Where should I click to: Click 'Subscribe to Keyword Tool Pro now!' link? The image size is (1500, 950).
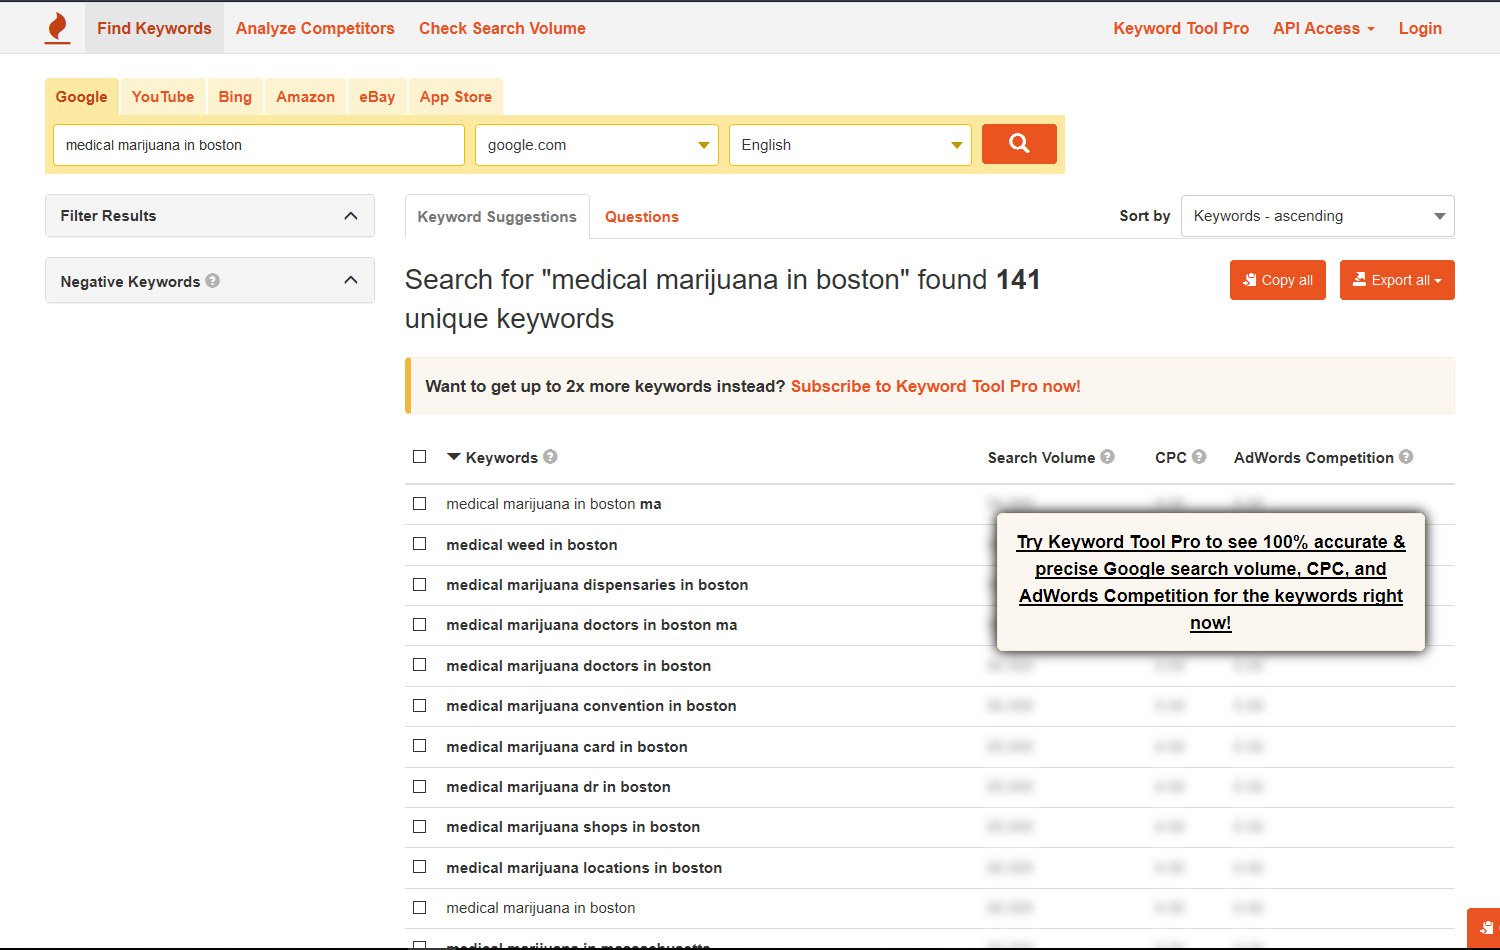pos(936,386)
